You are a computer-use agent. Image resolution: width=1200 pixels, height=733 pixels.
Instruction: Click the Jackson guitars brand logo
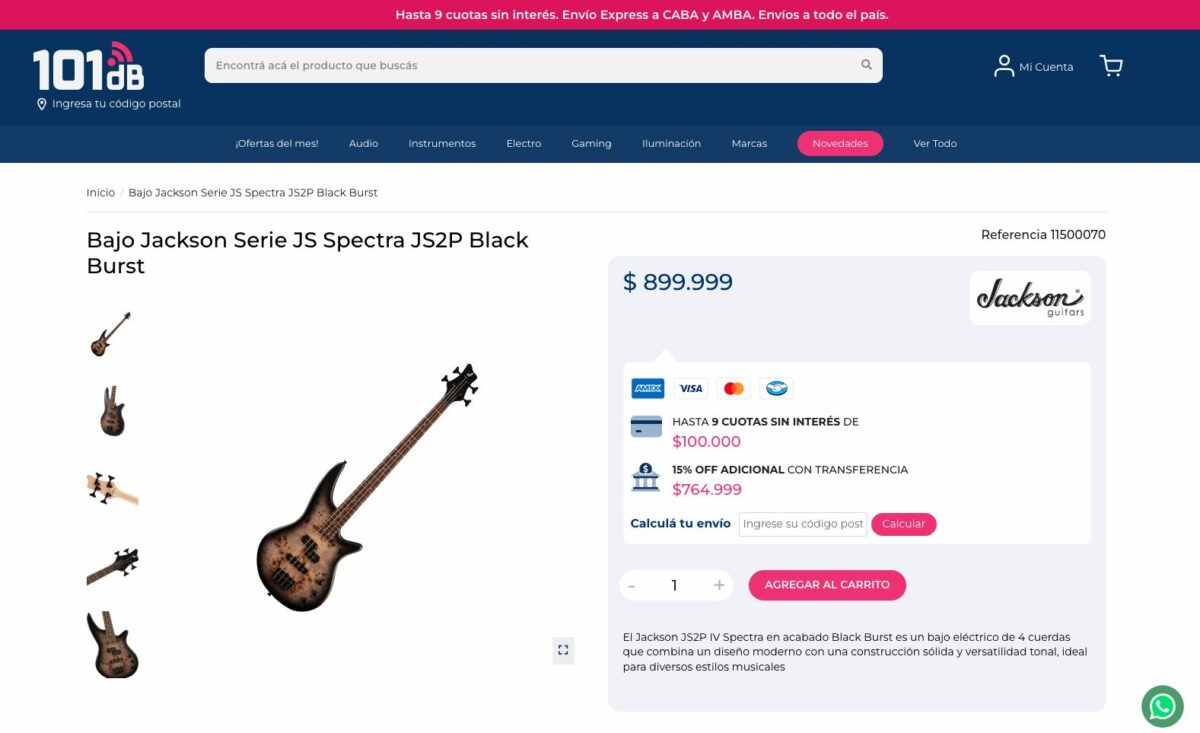point(1029,298)
